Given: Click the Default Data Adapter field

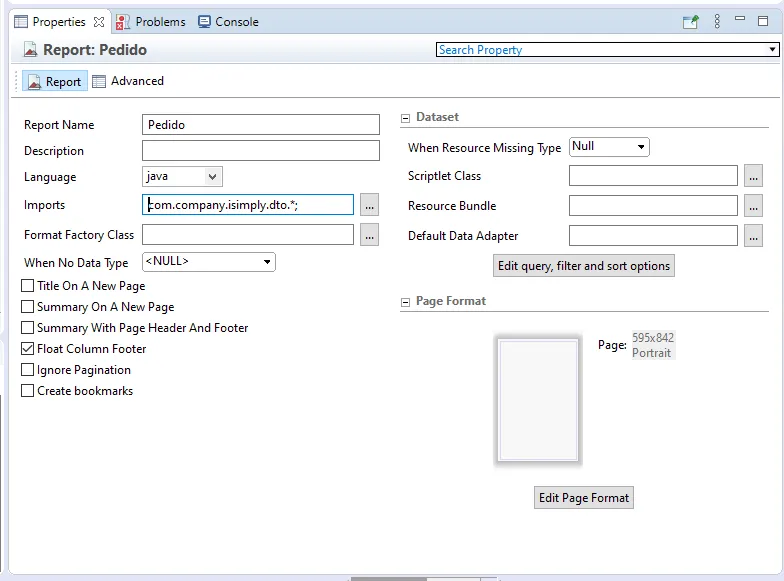Looking at the screenshot, I should point(653,236).
